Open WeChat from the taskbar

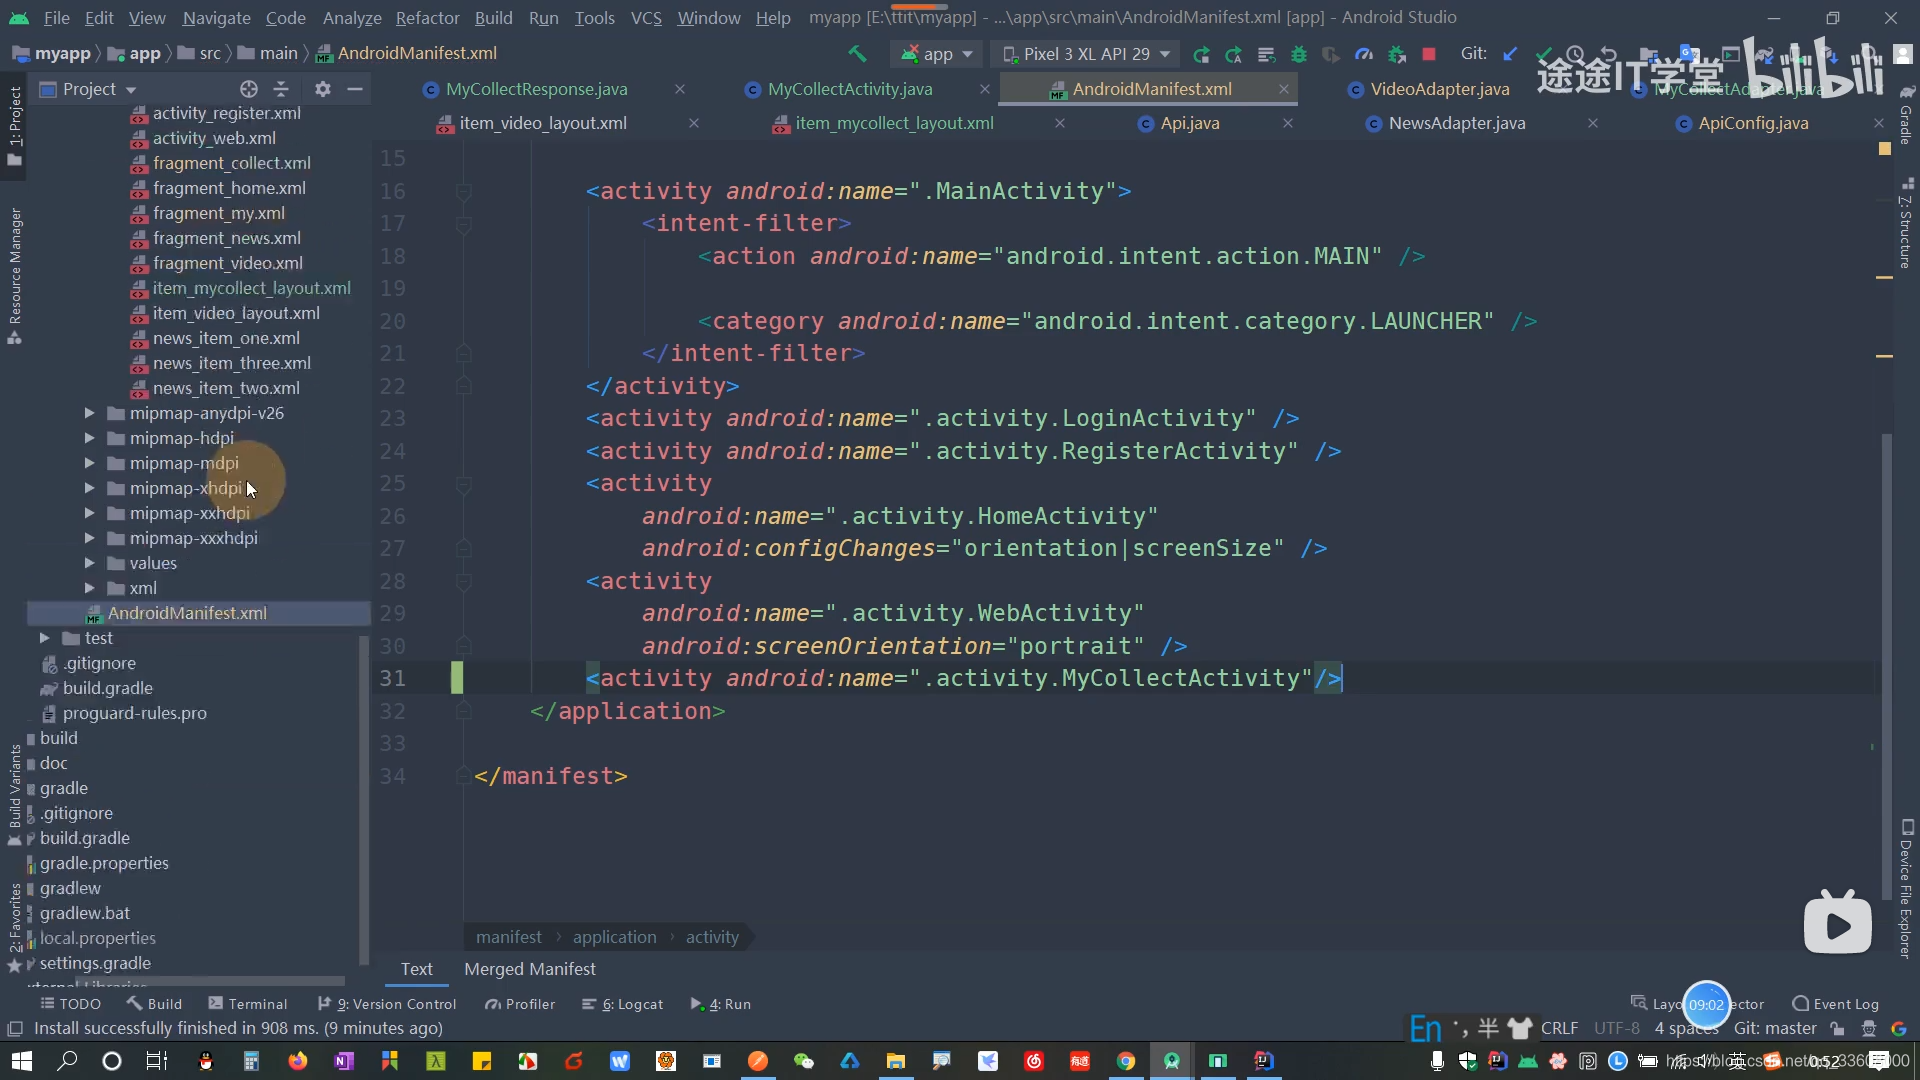[804, 1061]
